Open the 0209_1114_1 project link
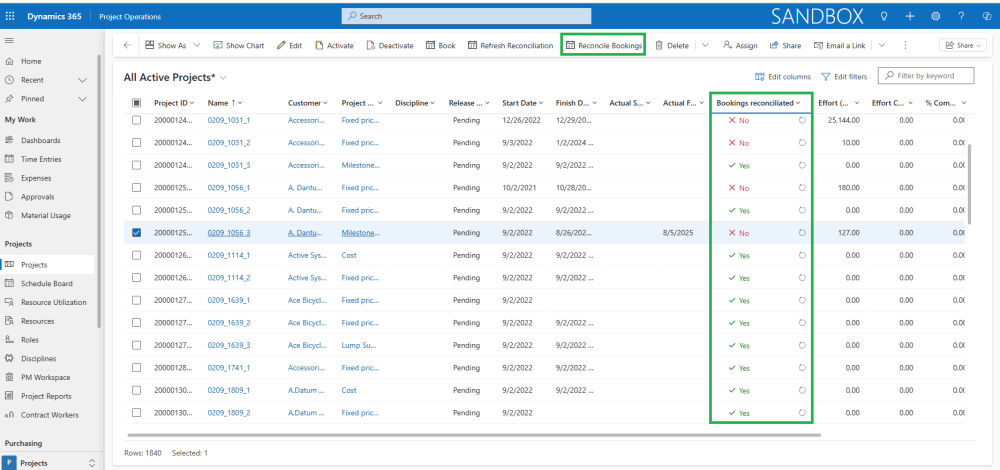 [x=229, y=255]
